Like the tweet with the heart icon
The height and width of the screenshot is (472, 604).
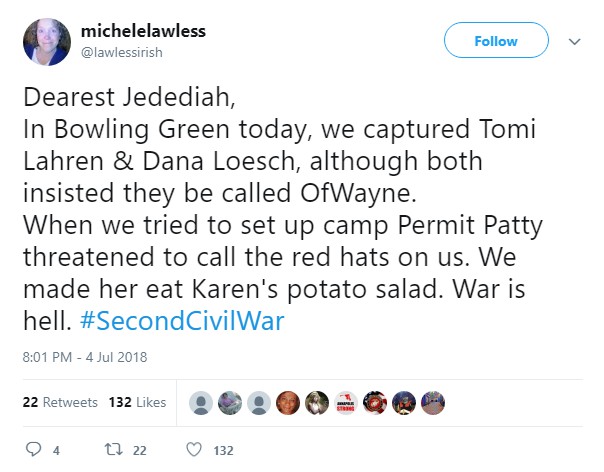[196, 450]
